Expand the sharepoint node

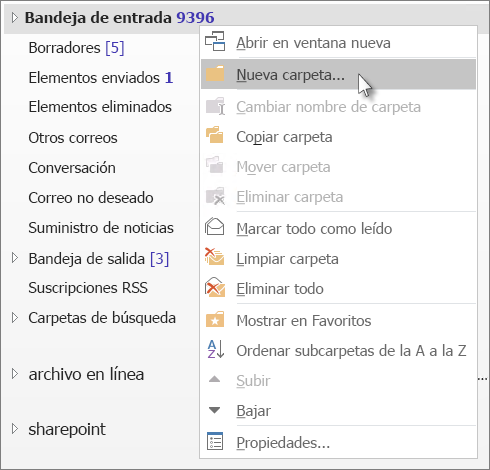point(14,429)
